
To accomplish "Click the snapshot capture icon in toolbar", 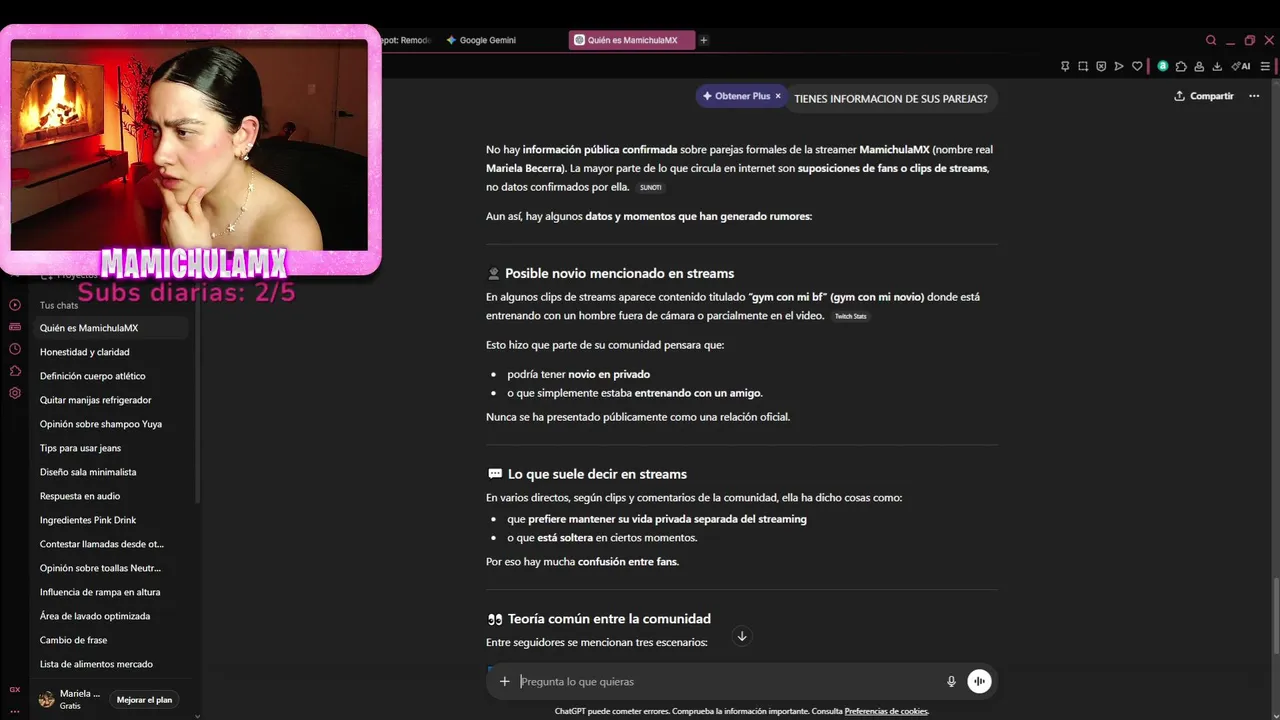I will coord(1083,66).
